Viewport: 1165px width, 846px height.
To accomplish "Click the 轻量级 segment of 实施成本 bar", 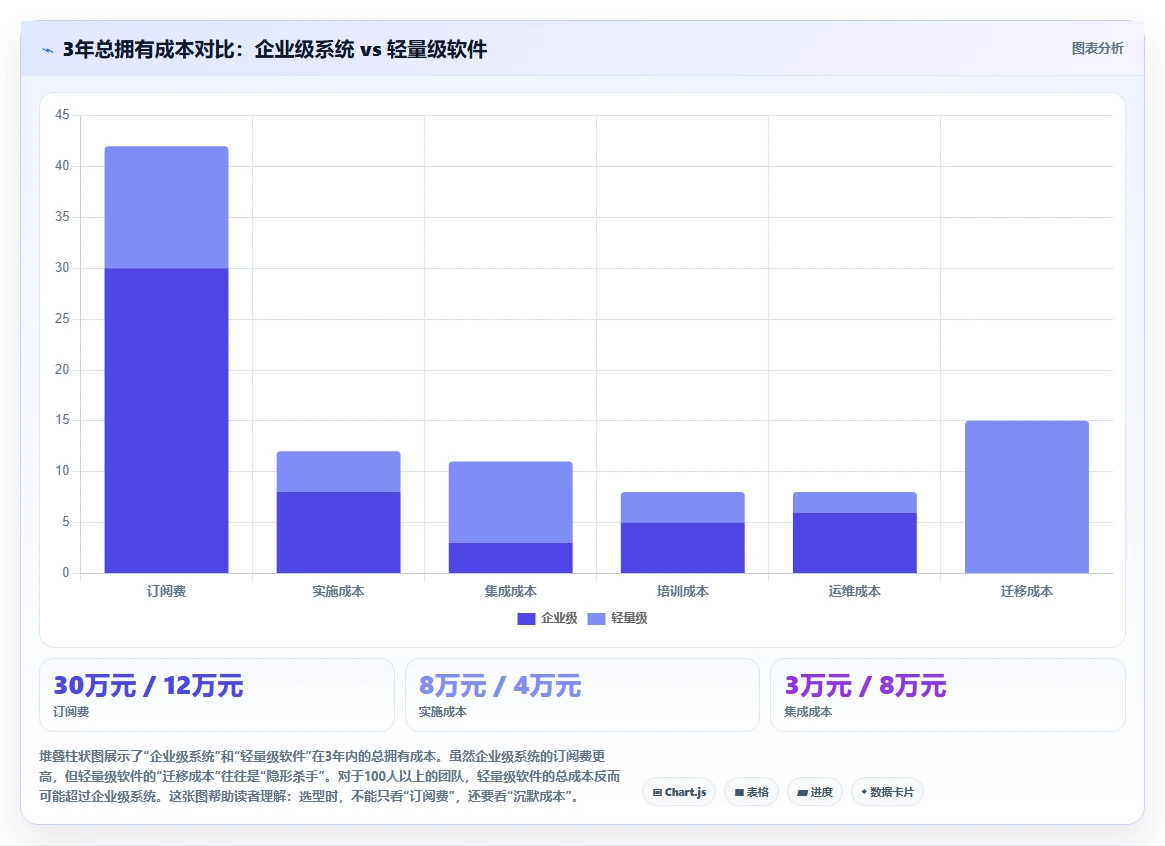I will click(338, 472).
